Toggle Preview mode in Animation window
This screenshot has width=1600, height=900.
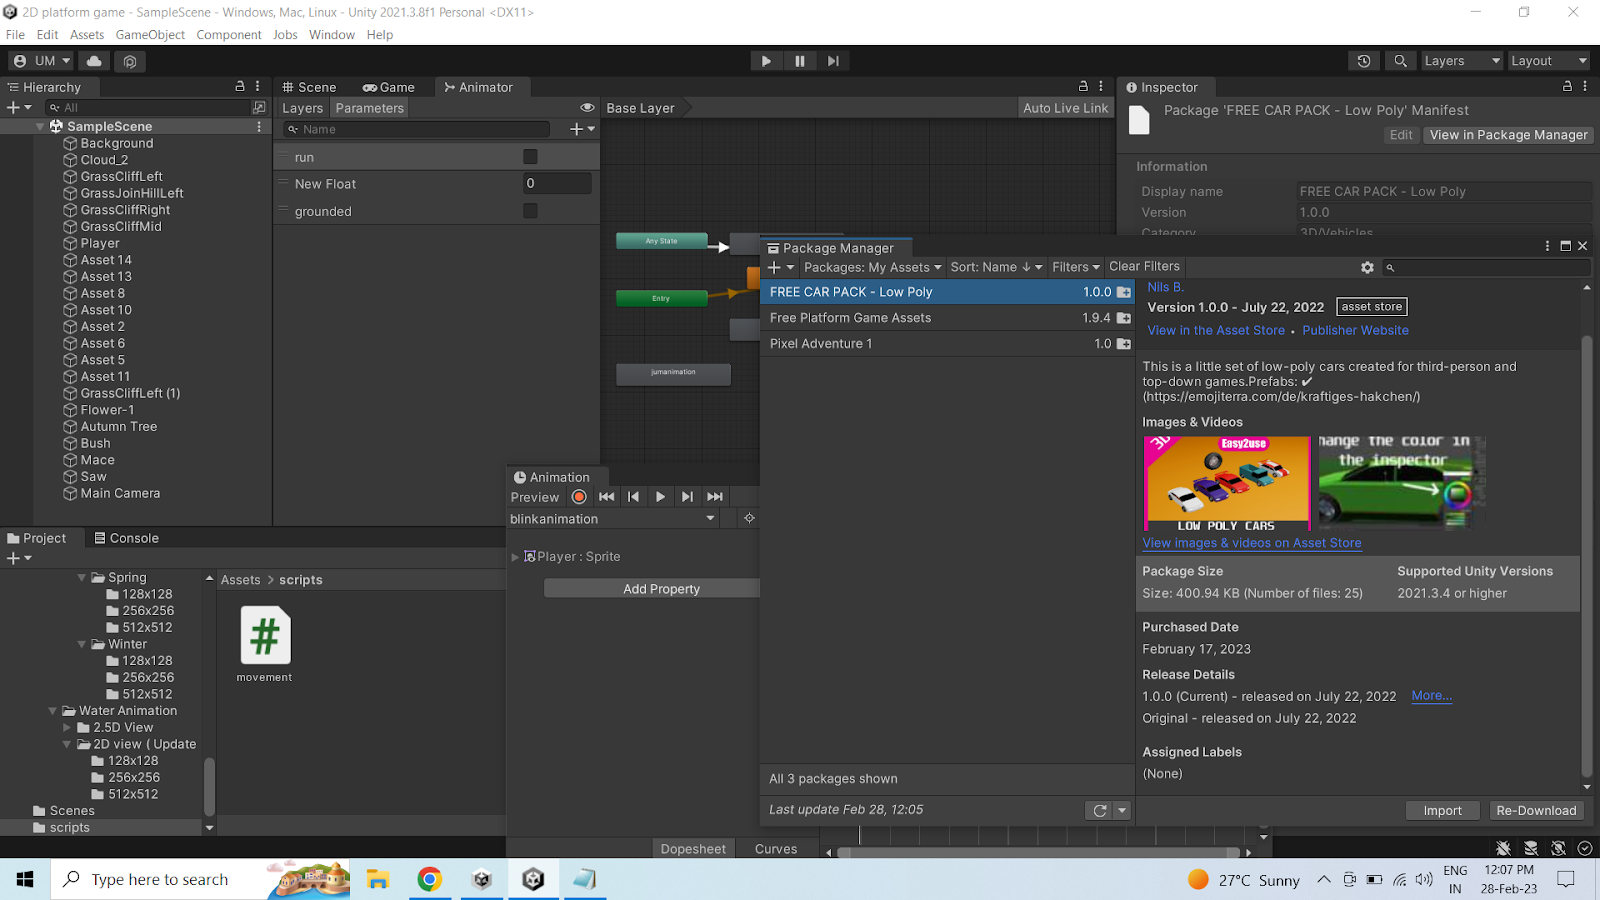(x=535, y=497)
